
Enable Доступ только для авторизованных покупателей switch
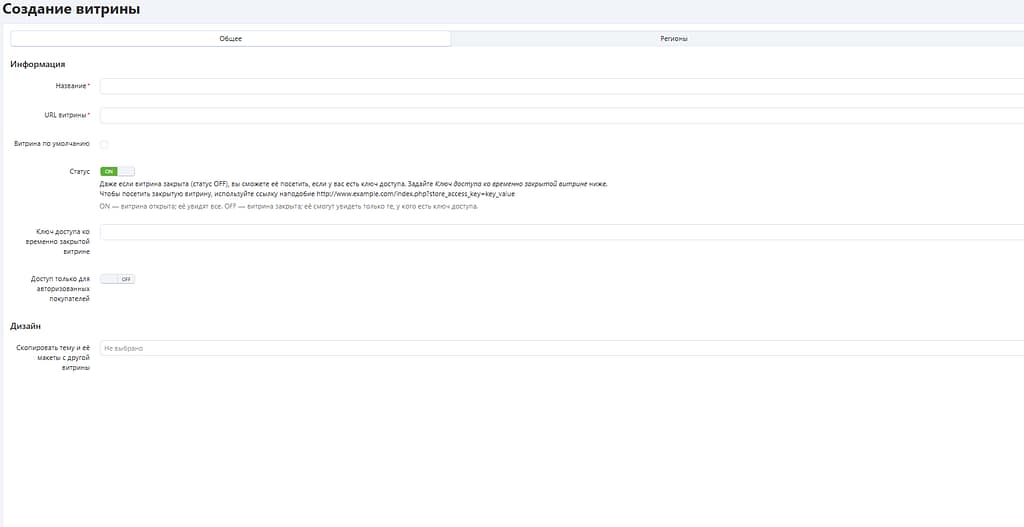[x=117, y=279]
